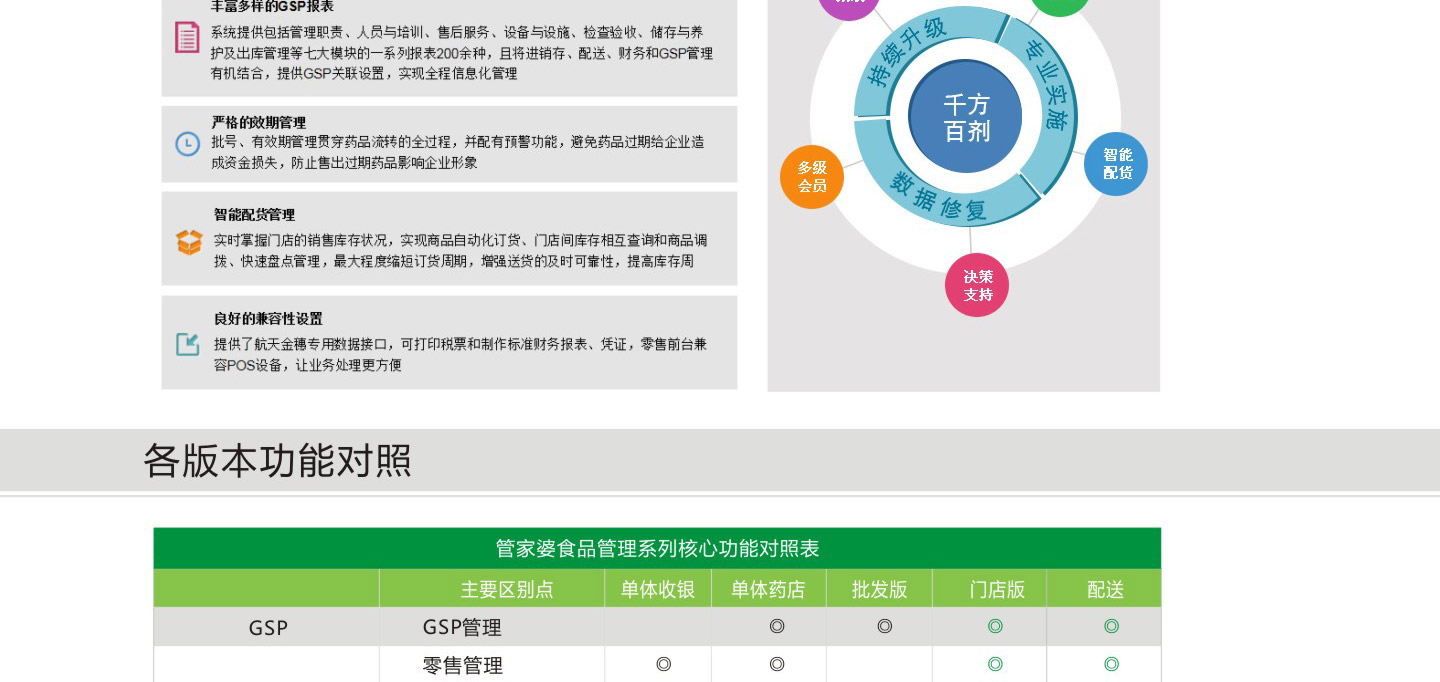1440x682 pixels.
Task: Click the 零售管理 mark under 单体药店
Action: [777, 664]
